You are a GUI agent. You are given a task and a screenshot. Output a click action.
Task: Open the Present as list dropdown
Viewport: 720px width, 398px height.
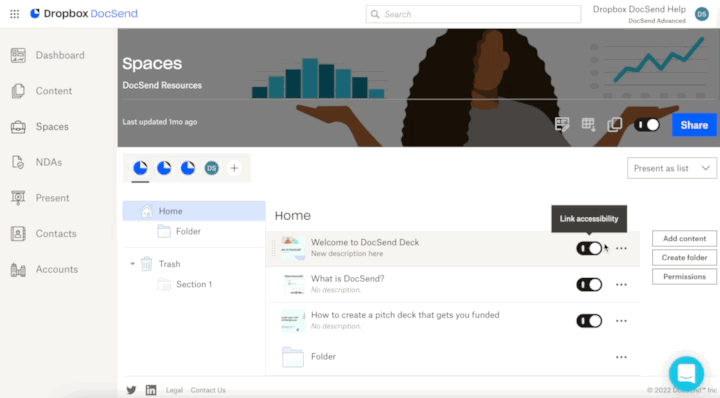[671, 168]
